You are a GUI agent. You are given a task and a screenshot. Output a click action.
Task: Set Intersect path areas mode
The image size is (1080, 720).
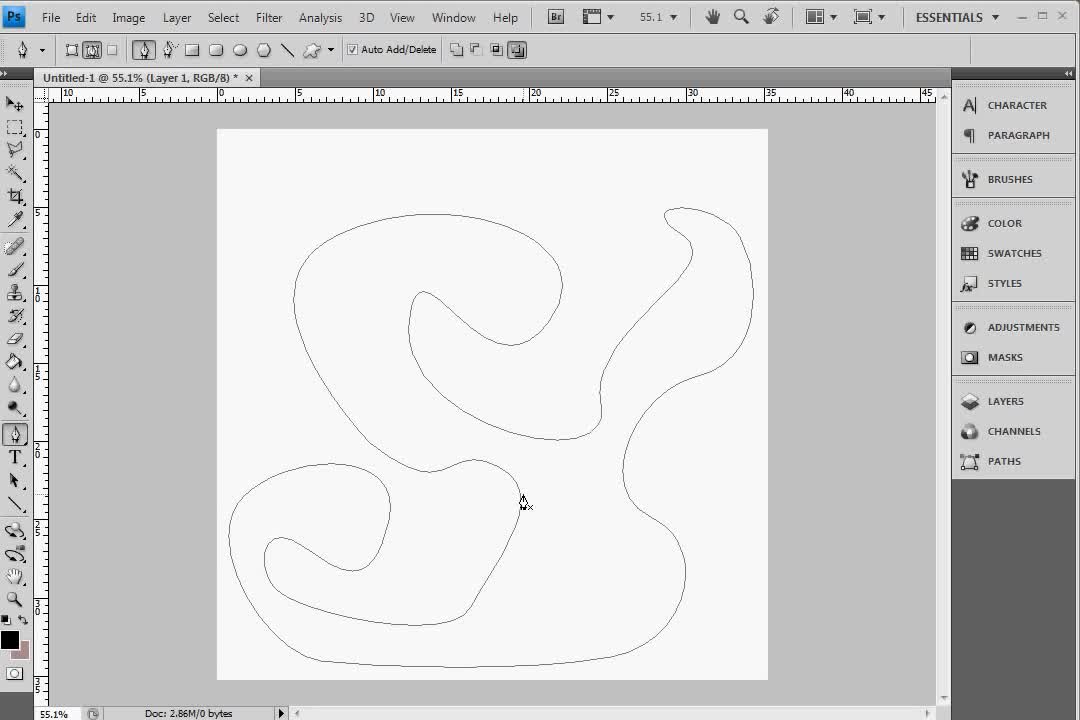(x=496, y=50)
